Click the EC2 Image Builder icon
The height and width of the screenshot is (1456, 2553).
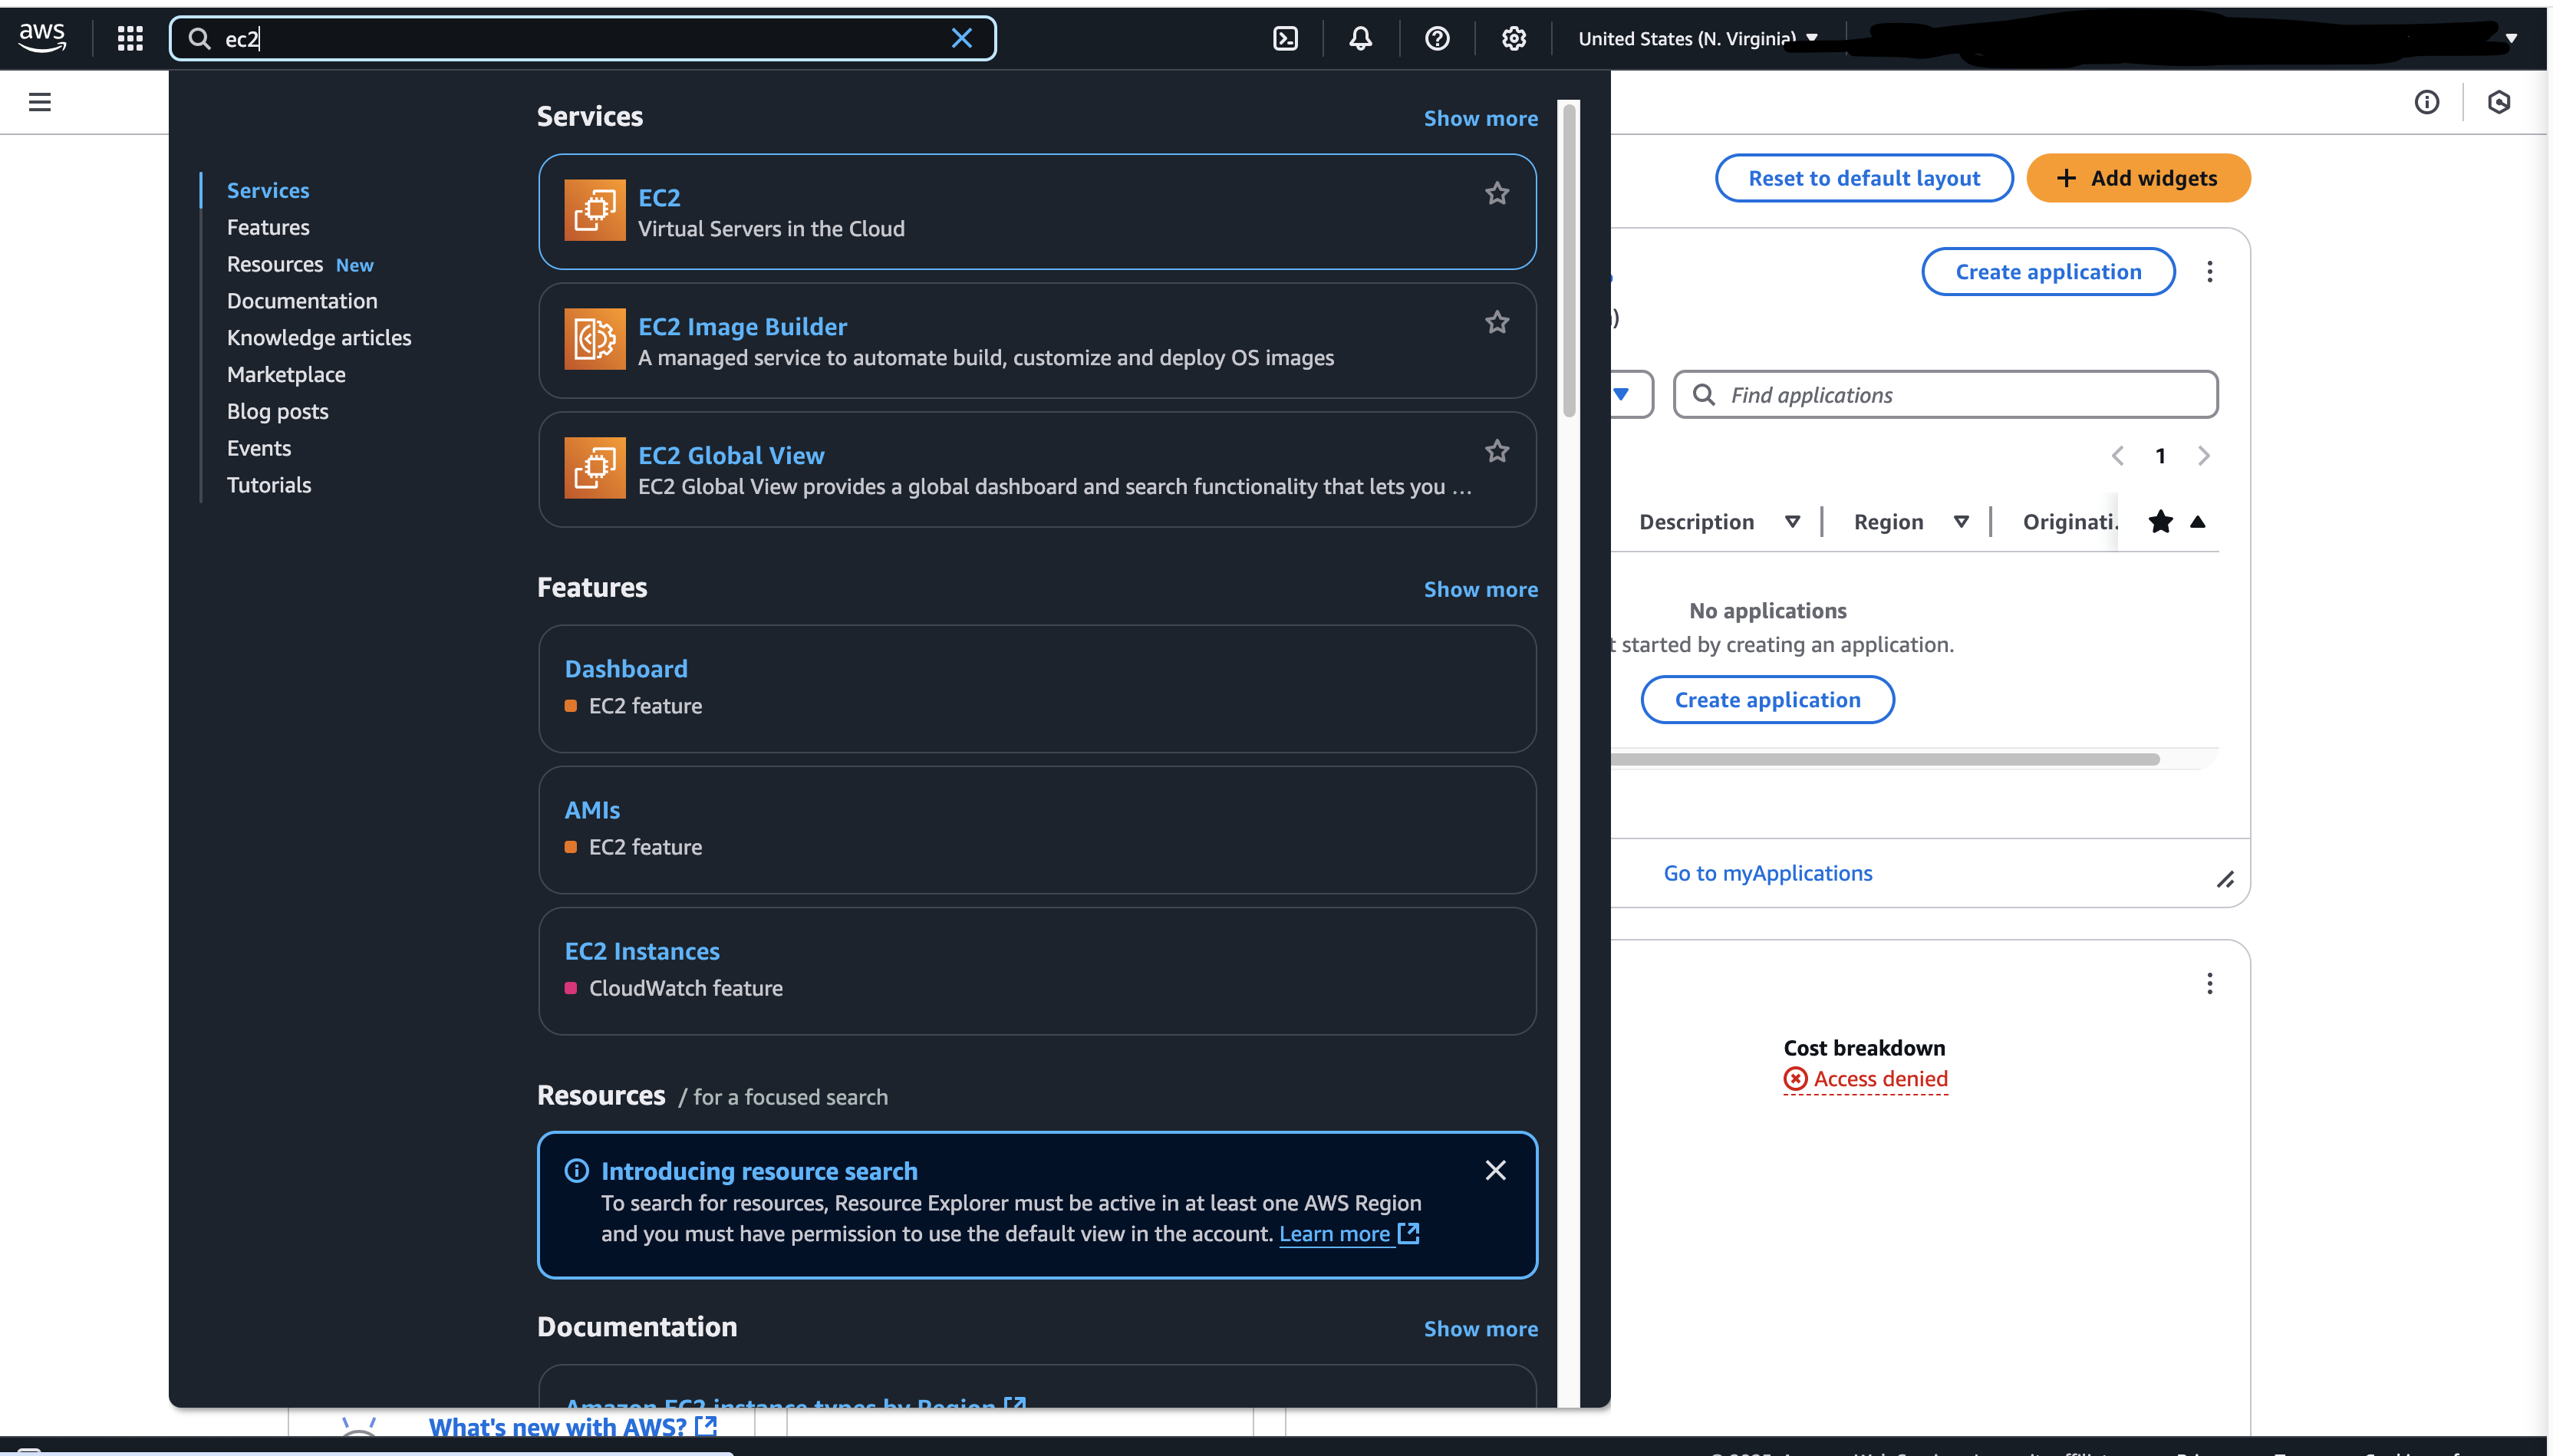point(595,339)
